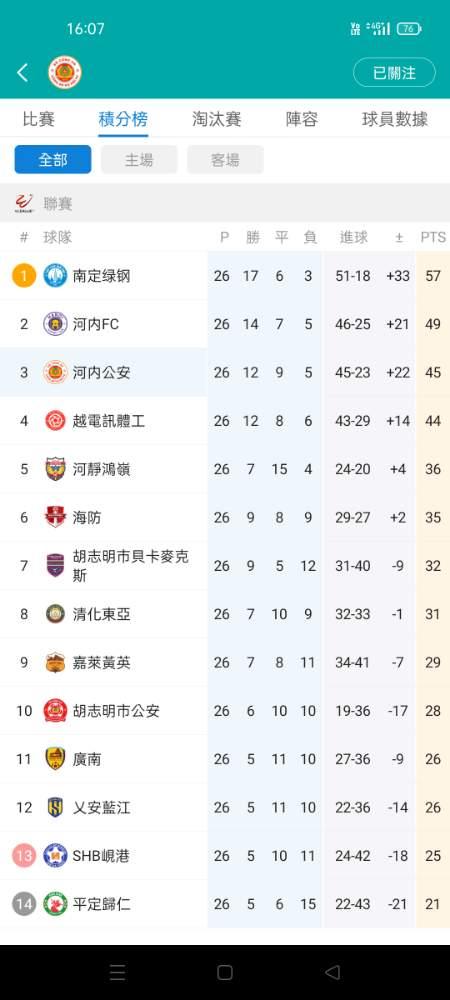Open the 陣容 tab

(x=301, y=119)
